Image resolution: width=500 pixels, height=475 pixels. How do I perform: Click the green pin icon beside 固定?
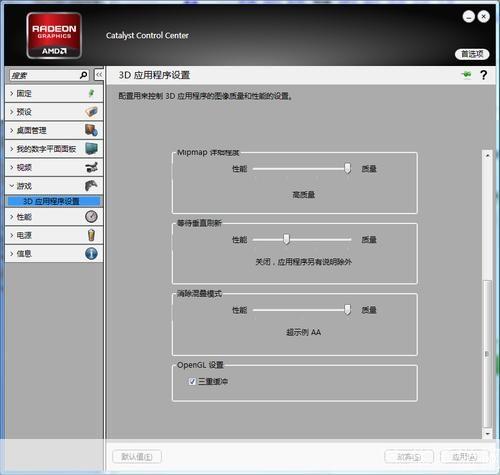pos(91,93)
